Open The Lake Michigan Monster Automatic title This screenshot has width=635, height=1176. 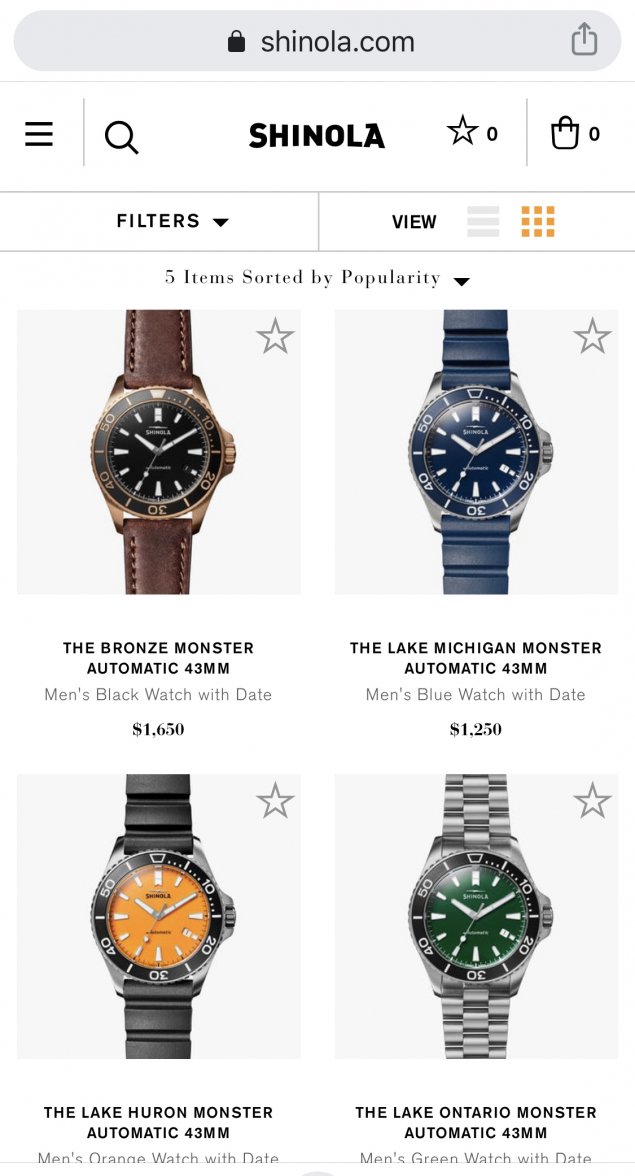tap(476, 658)
